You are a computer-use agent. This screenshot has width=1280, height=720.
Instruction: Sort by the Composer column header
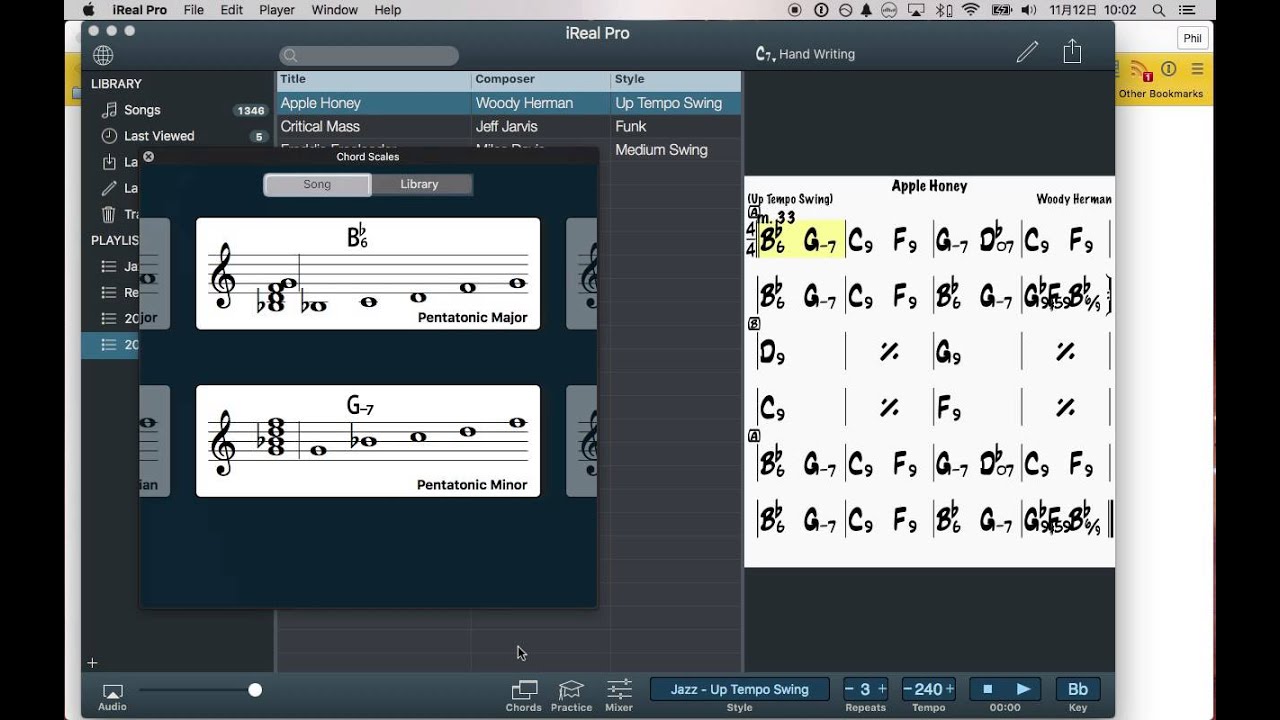tap(540, 79)
